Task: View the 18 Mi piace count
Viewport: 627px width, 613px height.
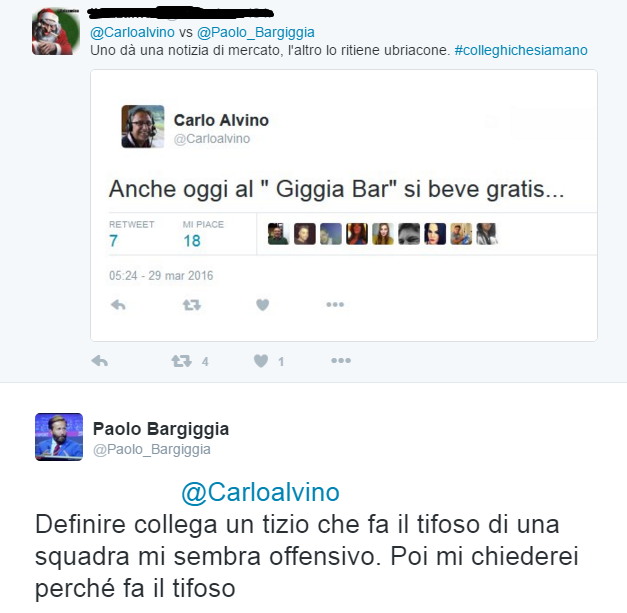Action: 192,241
